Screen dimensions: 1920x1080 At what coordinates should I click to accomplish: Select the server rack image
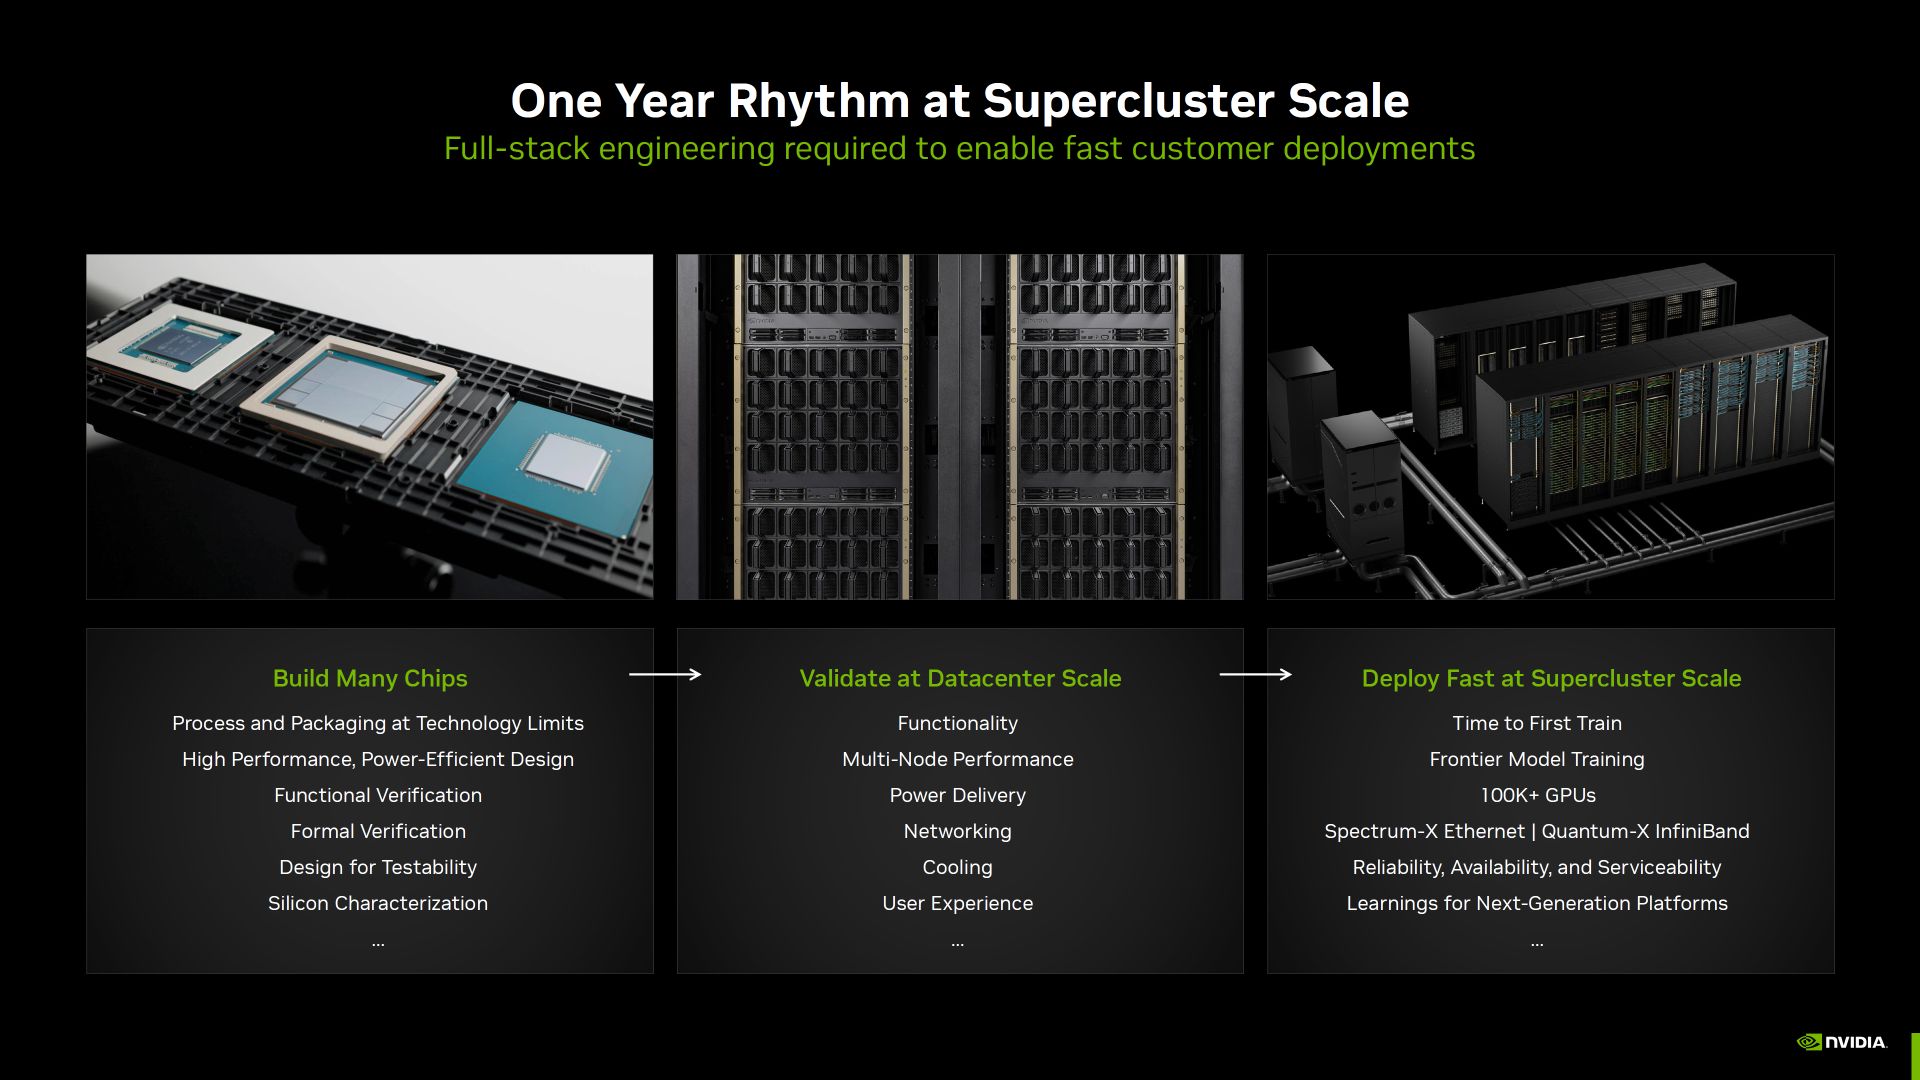960,427
